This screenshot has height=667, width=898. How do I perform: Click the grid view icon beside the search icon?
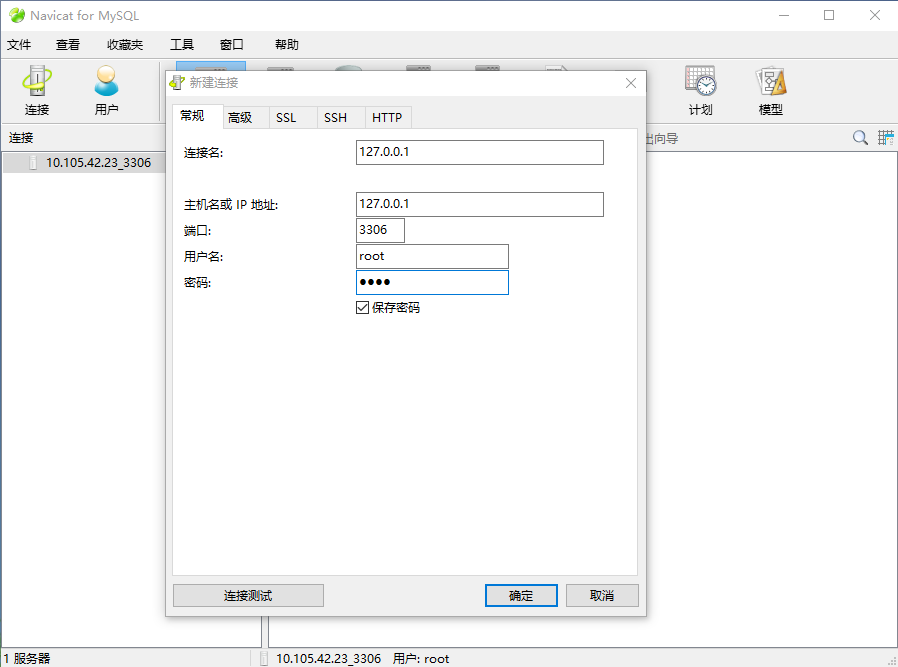coord(884,137)
